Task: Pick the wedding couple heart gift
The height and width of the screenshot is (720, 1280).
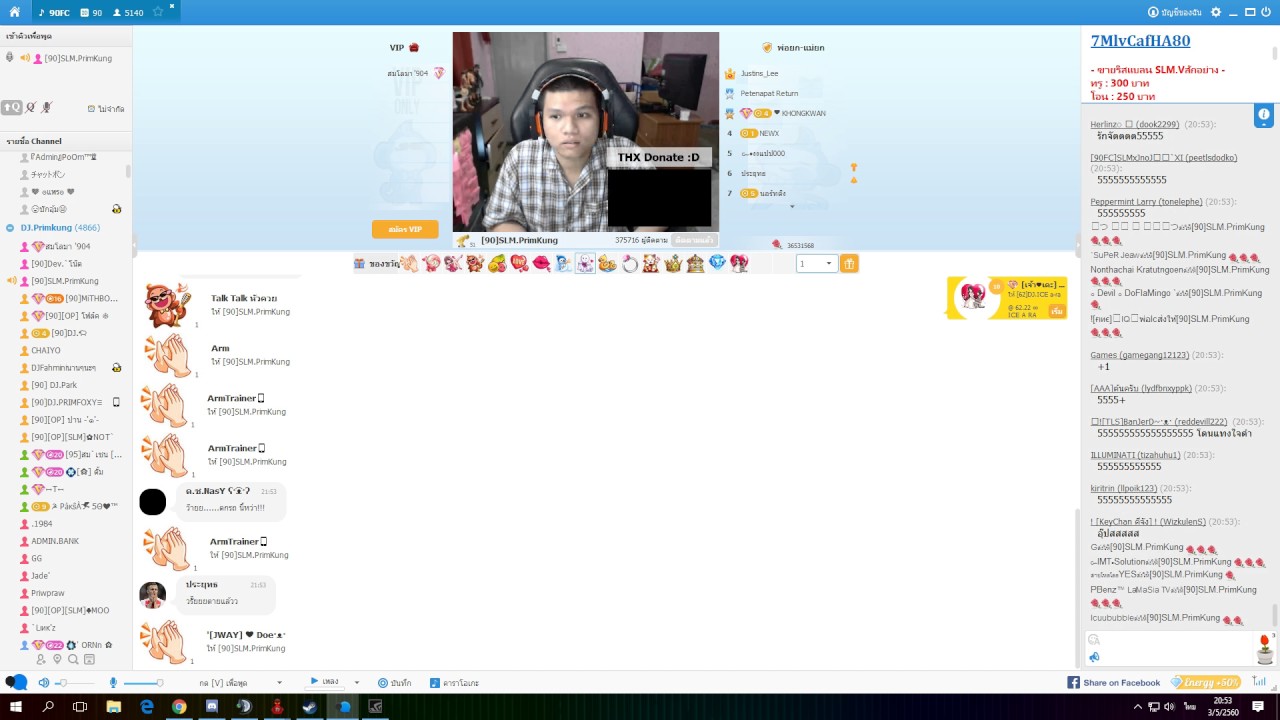Action: pos(738,263)
